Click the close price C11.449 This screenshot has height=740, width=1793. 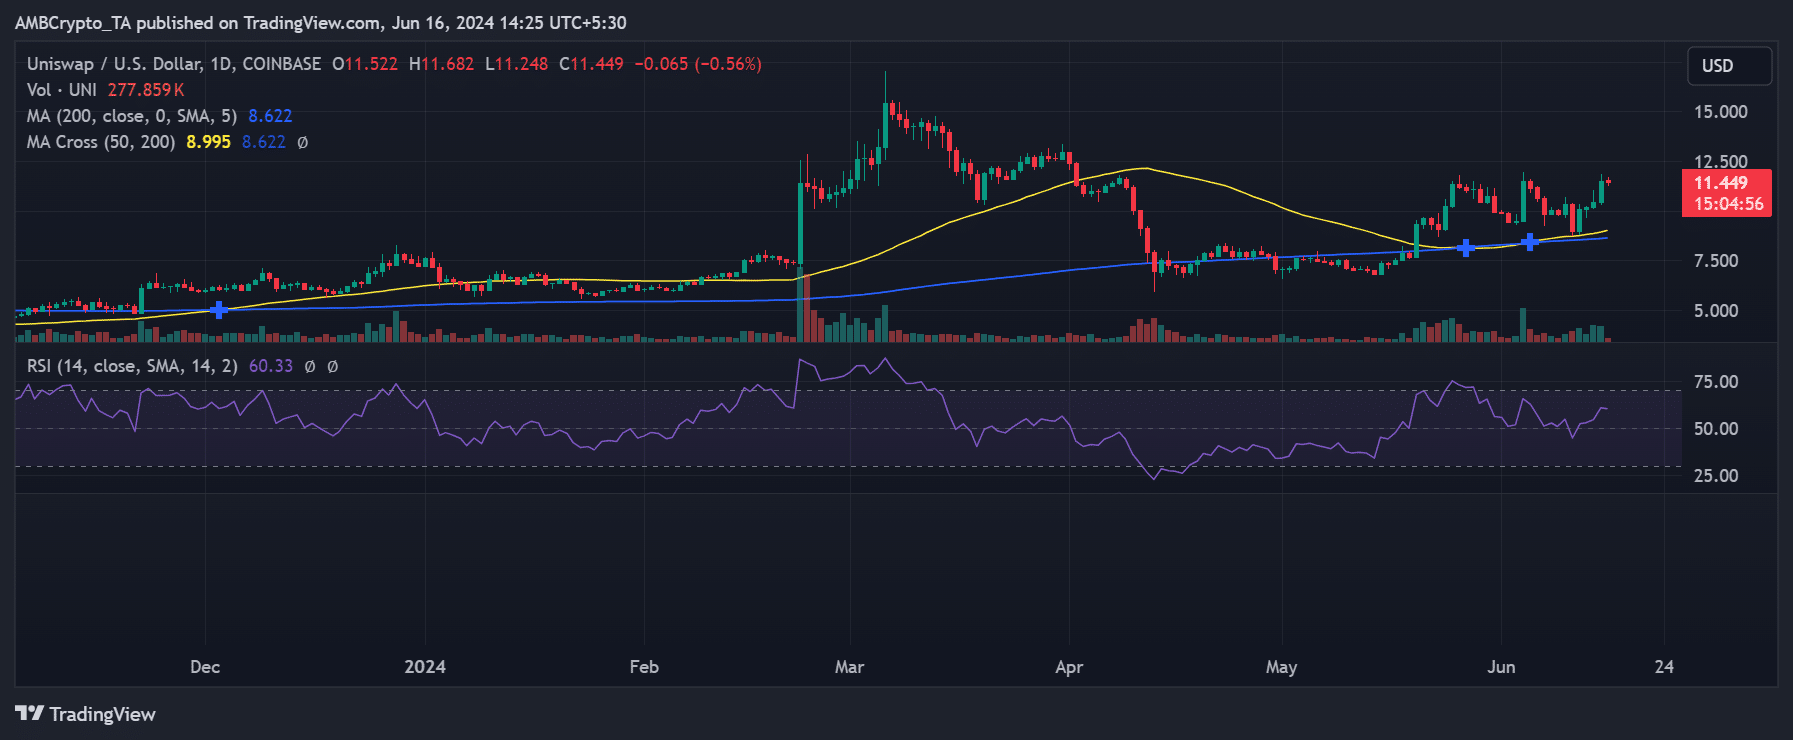591,64
